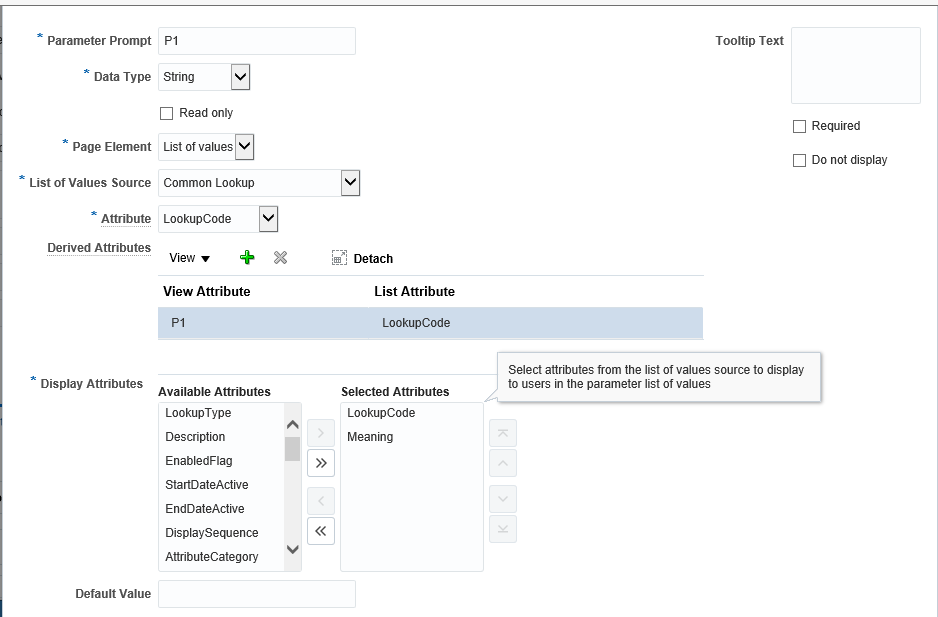
Task: Add a new derived attribute row
Action: [x=246, y=256]
